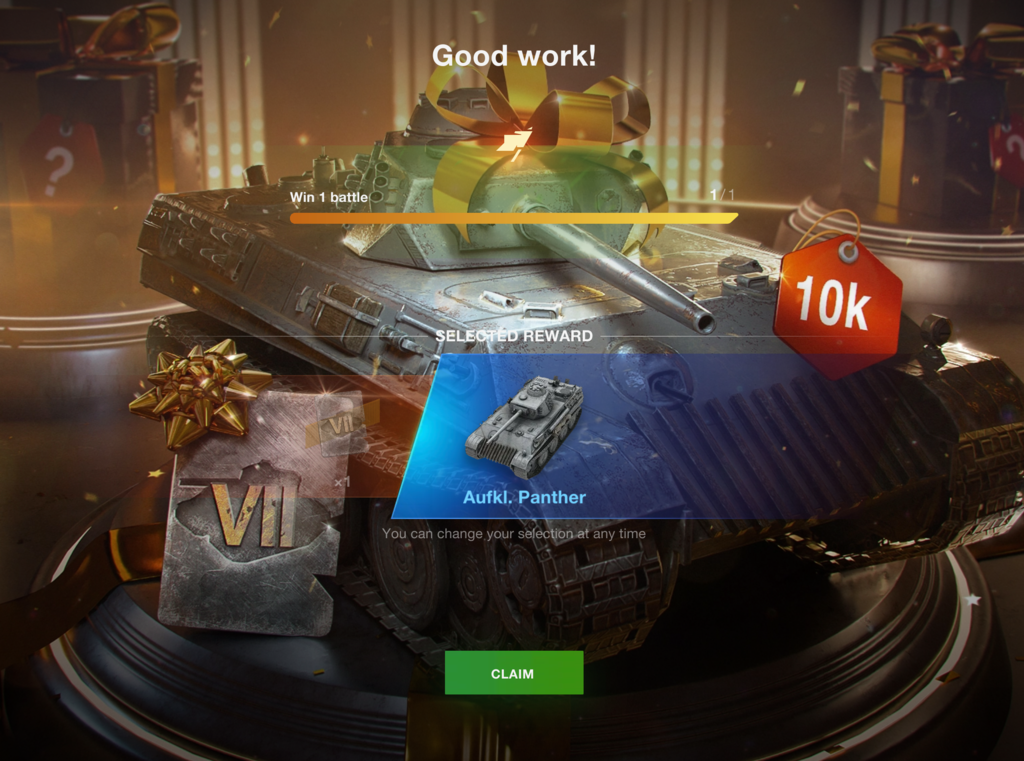This screenshot has width=1024, height=761.
Task: Claim the reward with the green CLAIM button
Action: (513, 673)
